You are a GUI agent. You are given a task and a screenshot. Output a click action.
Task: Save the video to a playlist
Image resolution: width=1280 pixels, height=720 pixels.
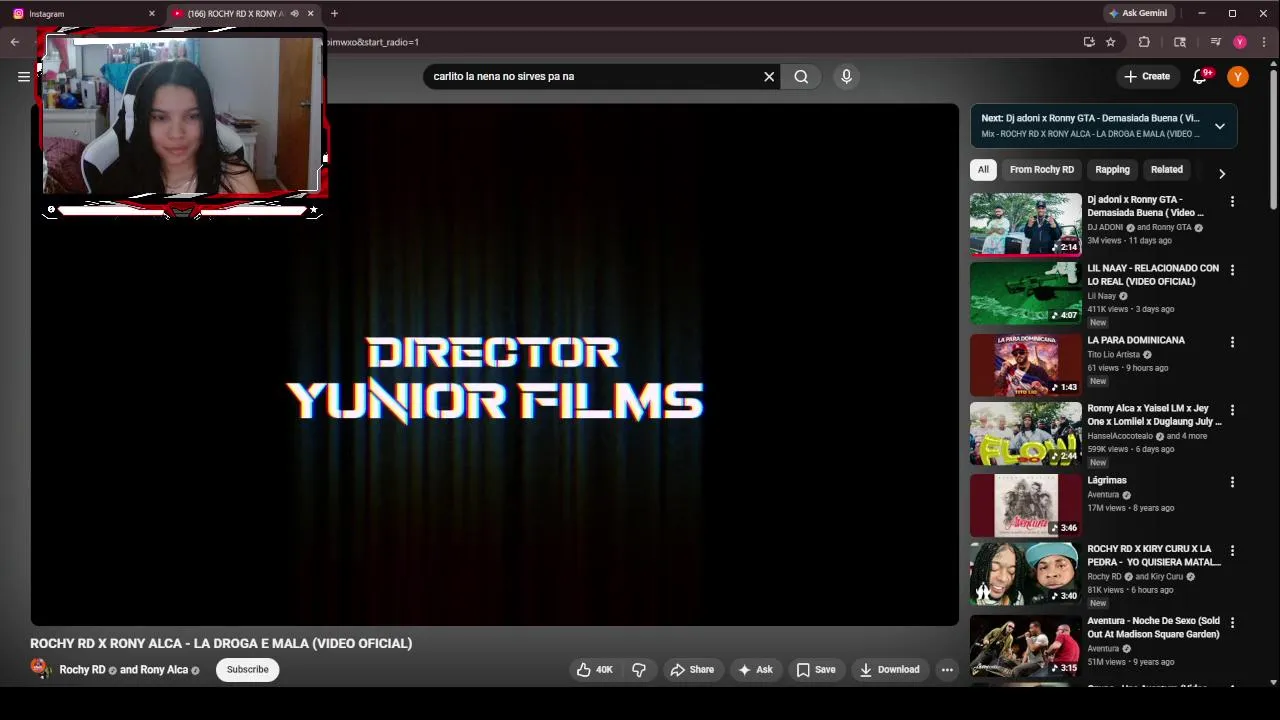pos(815,670)
